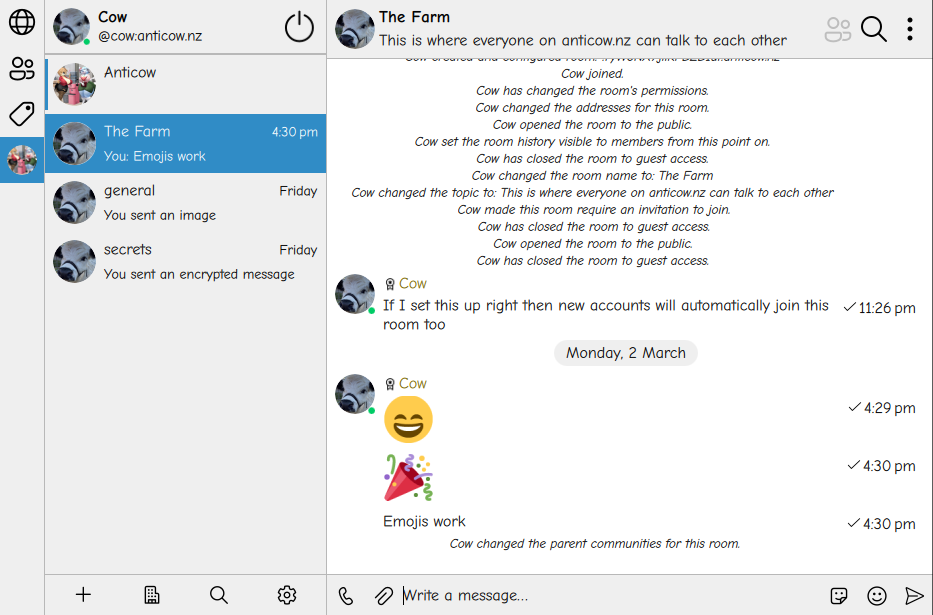Show direct chats via people icon in sidebar
The height and width of the screenshot is (615, 933).
[x=22, y=68]
